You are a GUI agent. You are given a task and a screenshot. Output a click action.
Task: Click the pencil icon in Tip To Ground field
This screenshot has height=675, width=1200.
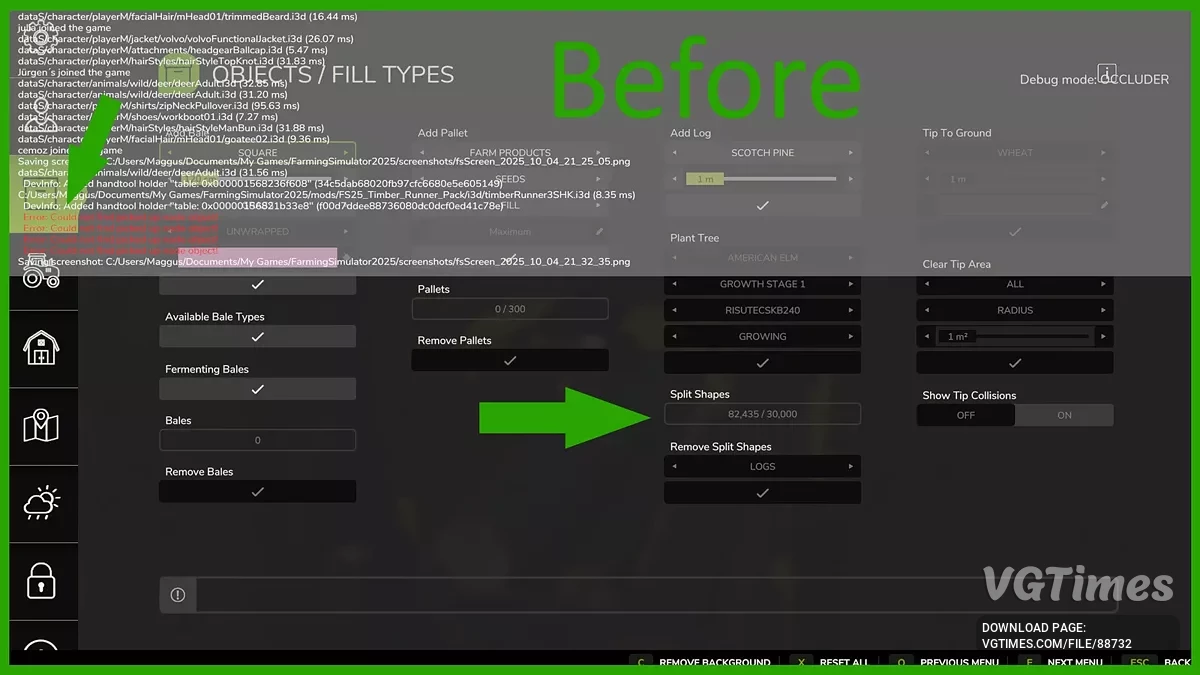click(1105, 205)
